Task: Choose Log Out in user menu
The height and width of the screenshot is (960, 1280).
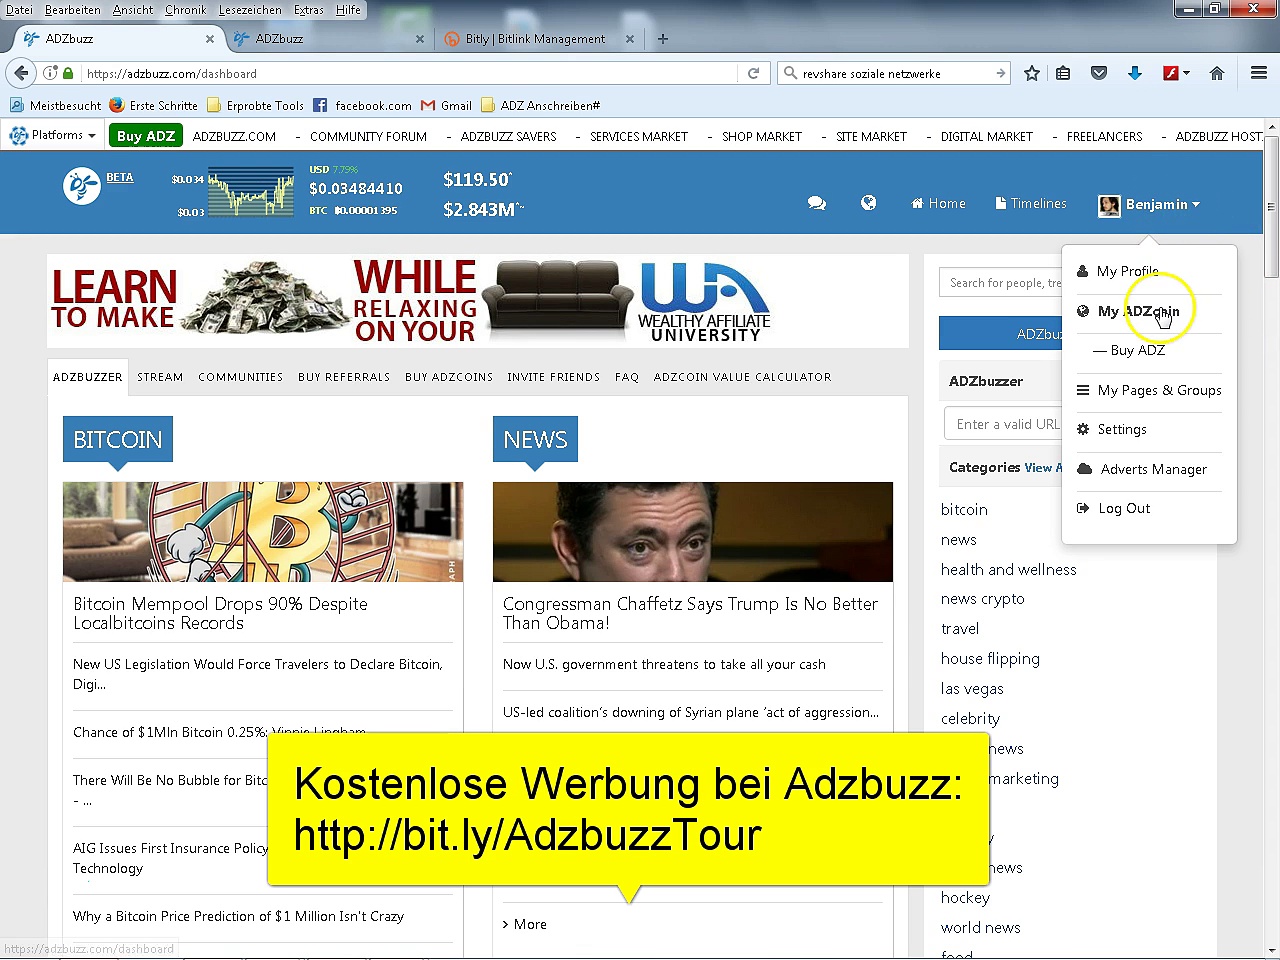Action: [1123, 508]
